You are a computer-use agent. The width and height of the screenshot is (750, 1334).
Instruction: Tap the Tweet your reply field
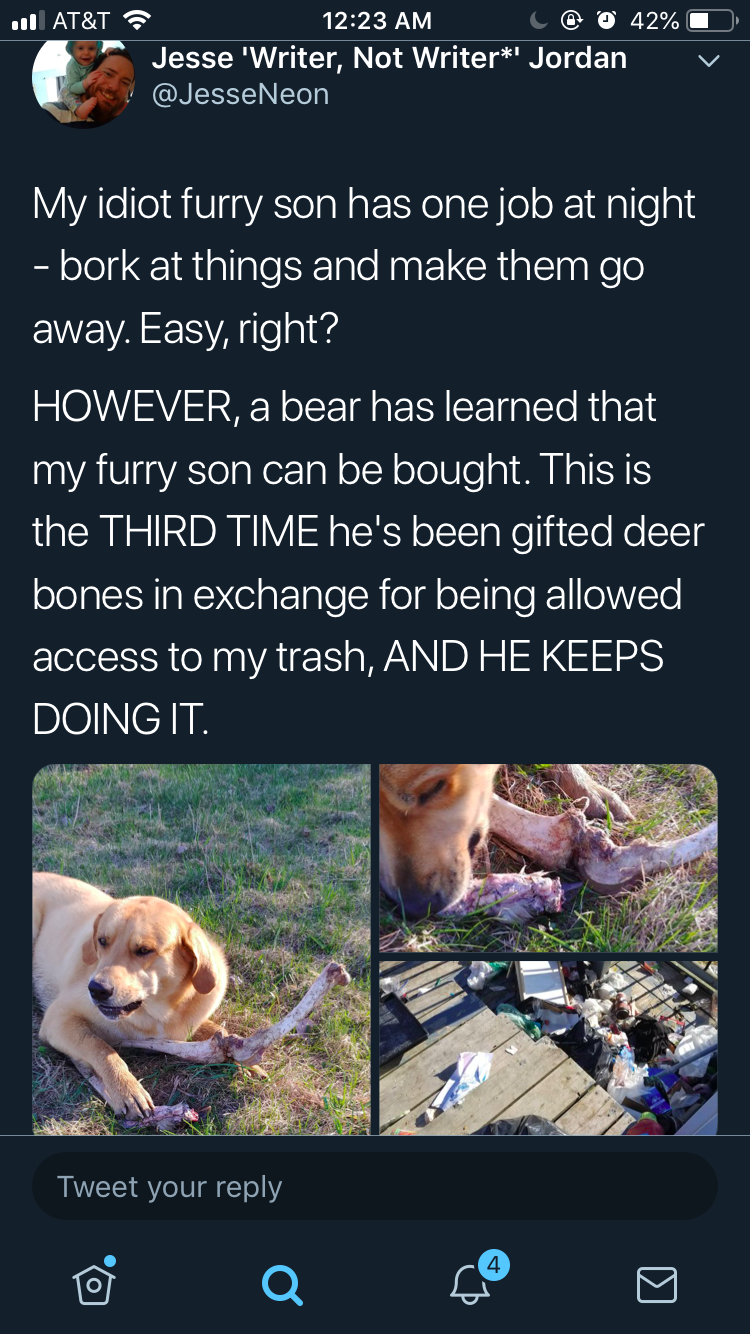pyautogui.click(x=375, y=1186)
